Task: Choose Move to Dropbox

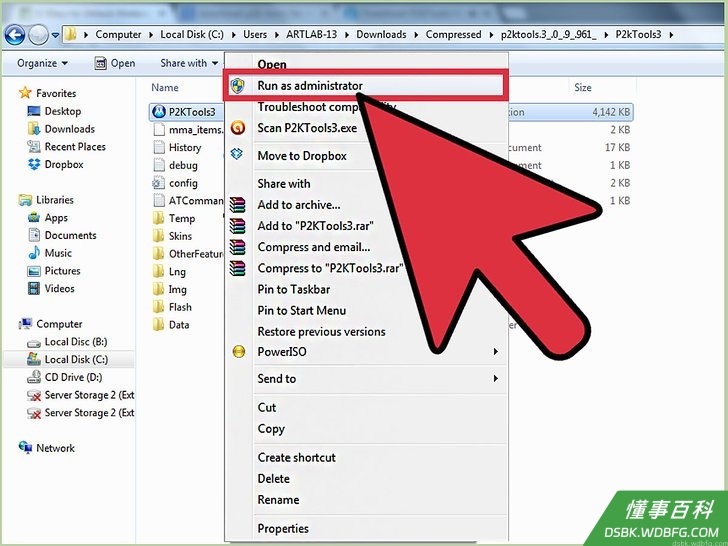Action: tap(302, 156)
